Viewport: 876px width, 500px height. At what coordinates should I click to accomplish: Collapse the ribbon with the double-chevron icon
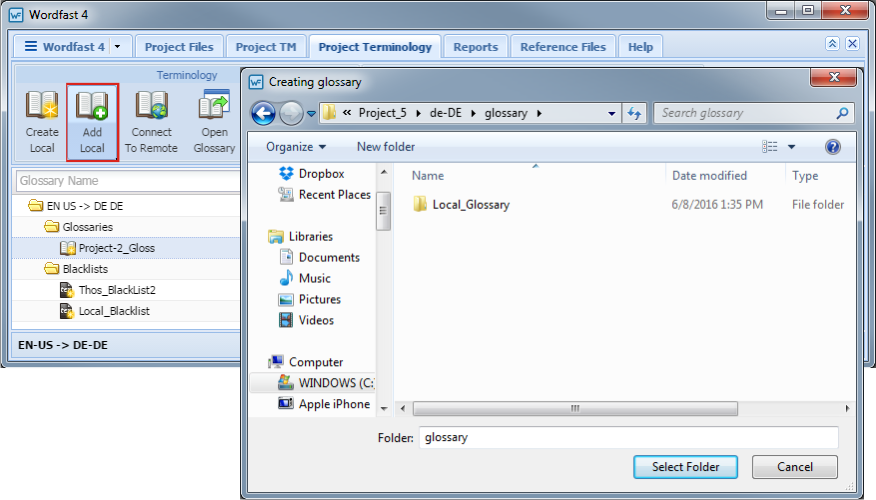coord(832,44)
